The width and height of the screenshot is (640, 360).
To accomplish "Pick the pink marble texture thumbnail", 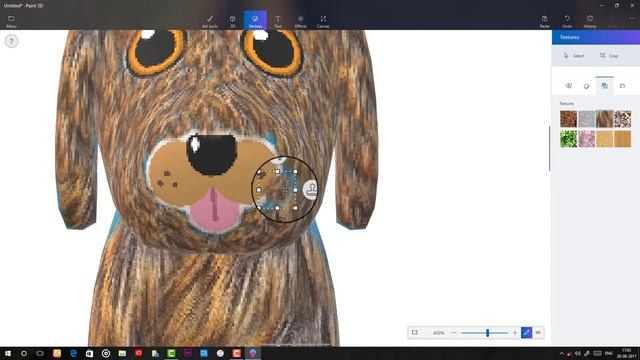I will tap(587, 139).
